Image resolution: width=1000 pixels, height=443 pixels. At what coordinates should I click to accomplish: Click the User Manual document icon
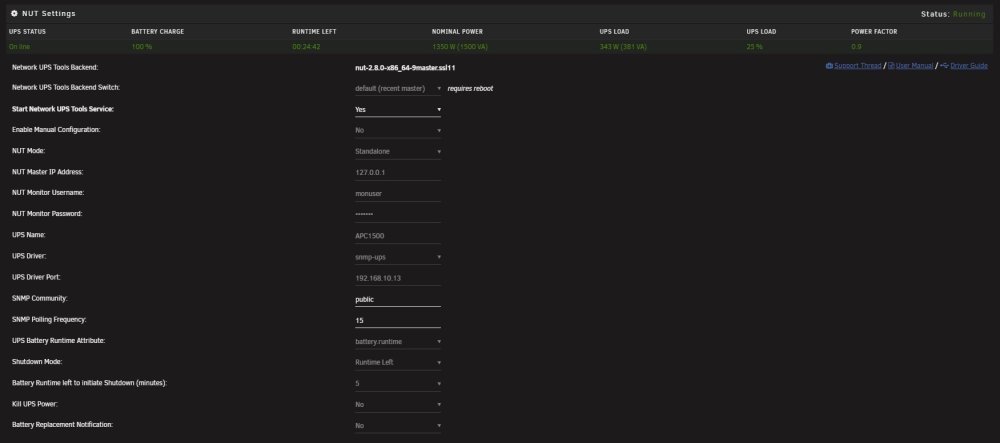[x=891, y=66]
